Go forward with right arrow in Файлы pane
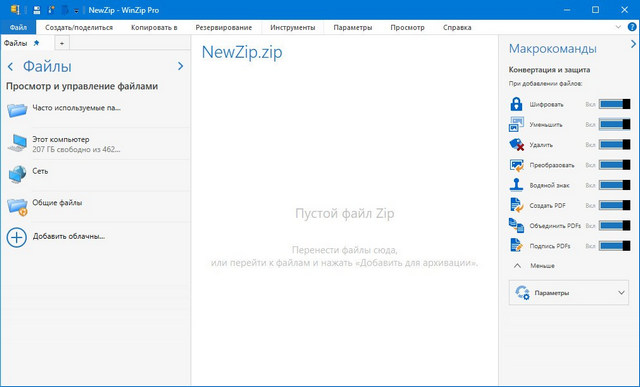Screen dimensions: 640x387 tap(180, 66)
